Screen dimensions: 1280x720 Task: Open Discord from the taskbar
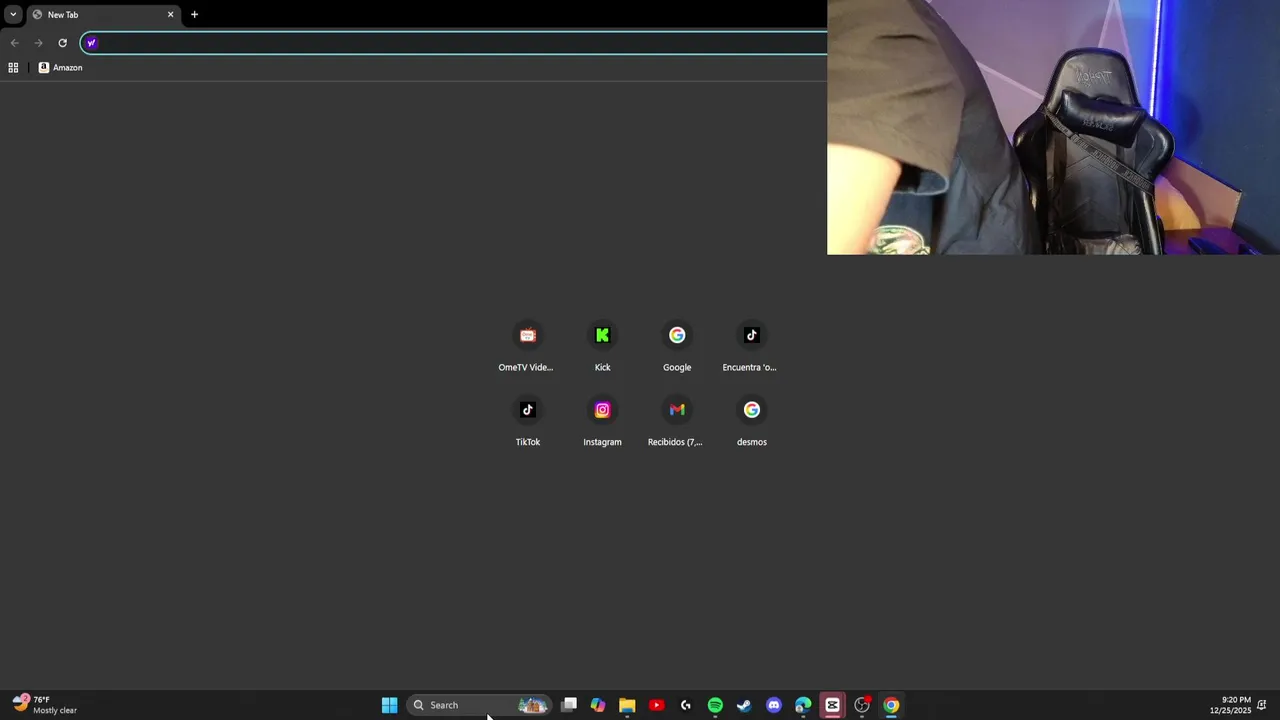(773, 705)
